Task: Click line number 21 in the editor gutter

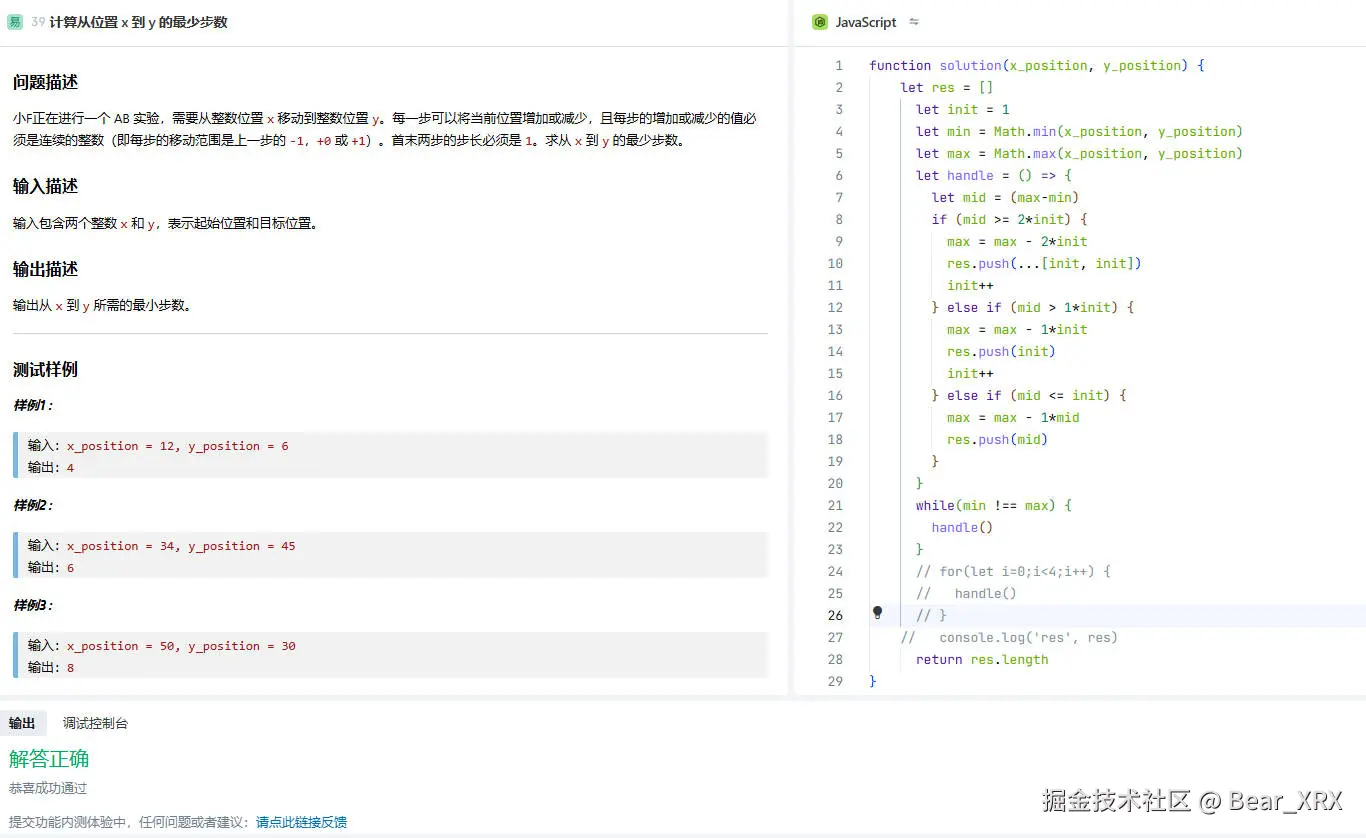Action: point(835,505)
